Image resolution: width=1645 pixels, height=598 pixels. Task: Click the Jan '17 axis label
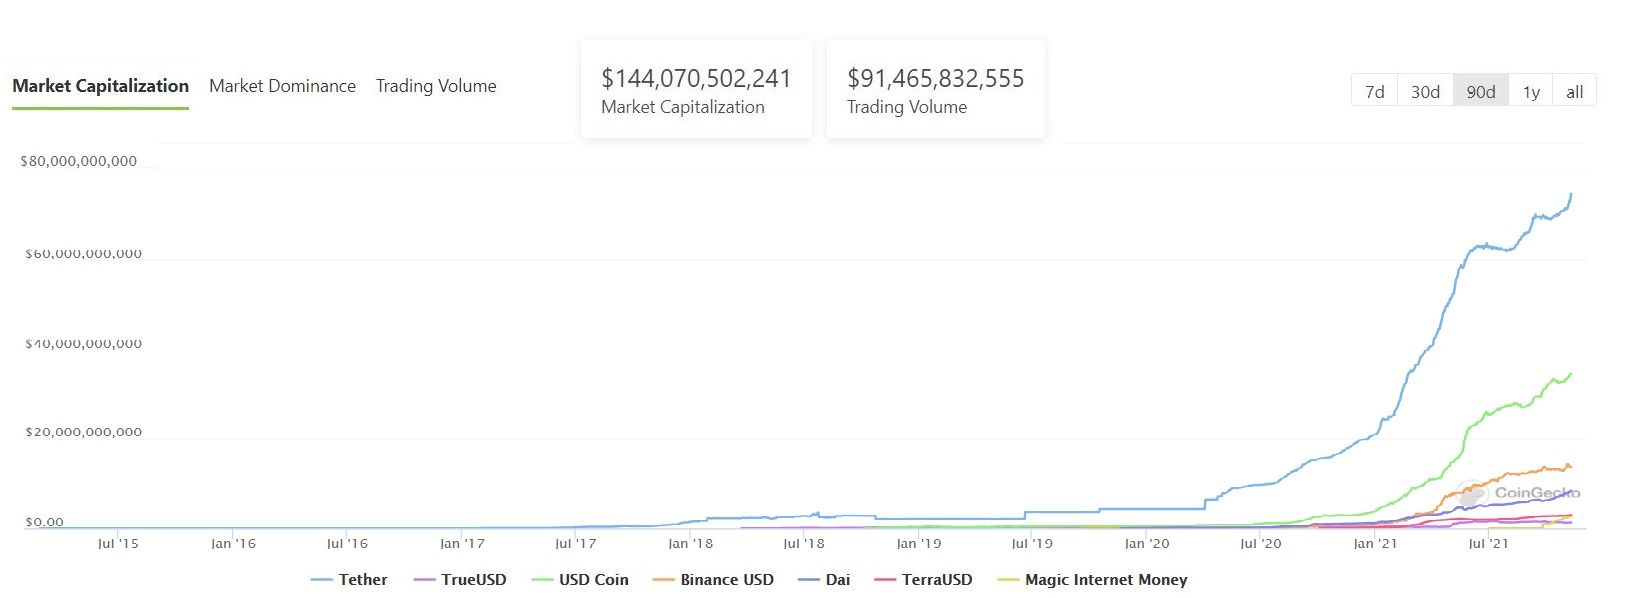(462, 544)
